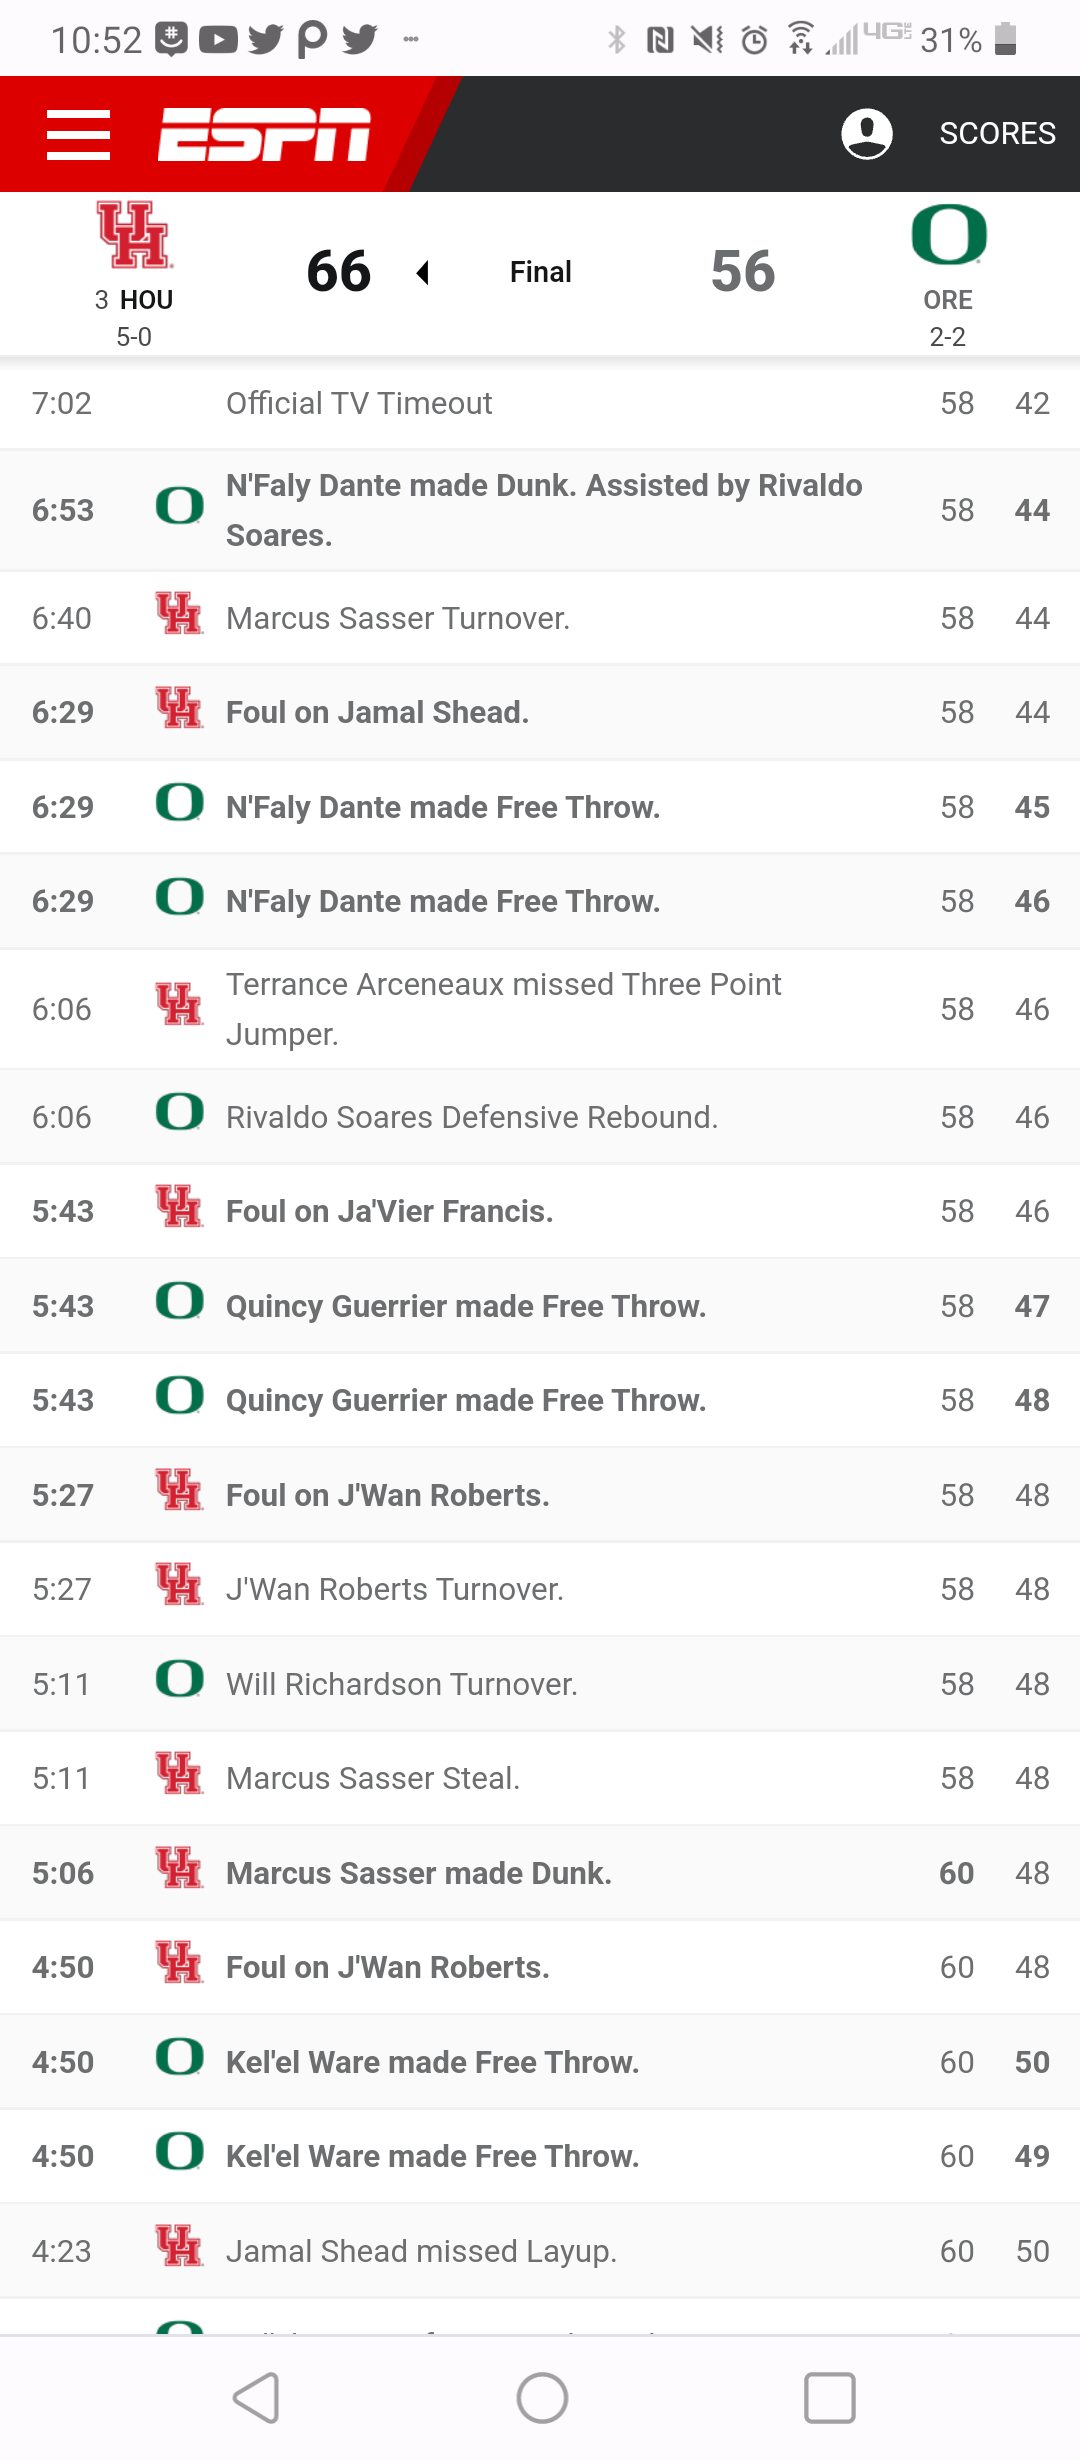The height and width of the screenshot is (2460, 1080).
Task: Open the ESPN hamburger menu
Action: point(78,135)
